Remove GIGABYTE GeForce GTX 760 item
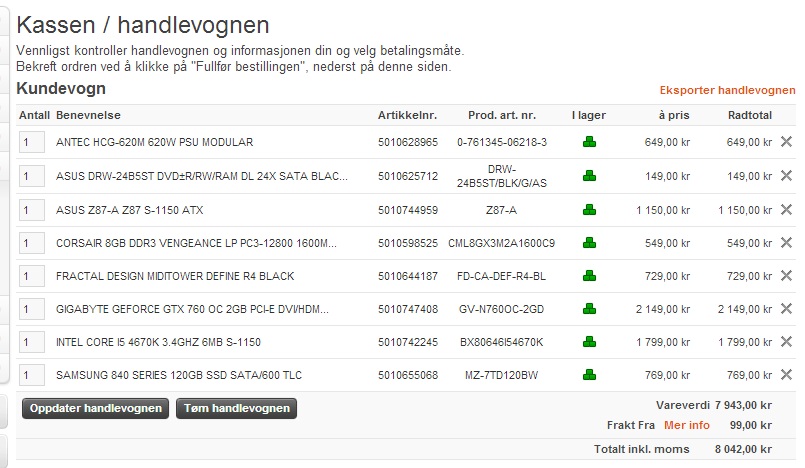The image size is (805, 468). 786,308
